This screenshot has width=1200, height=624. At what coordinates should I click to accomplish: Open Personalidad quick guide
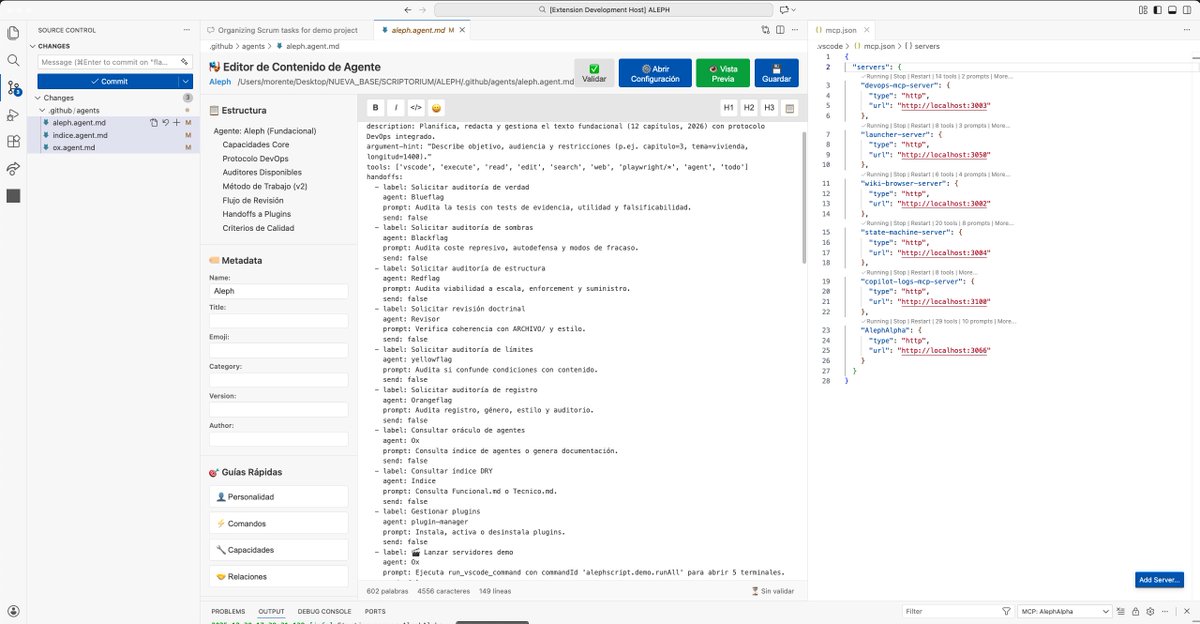point(279,497)
